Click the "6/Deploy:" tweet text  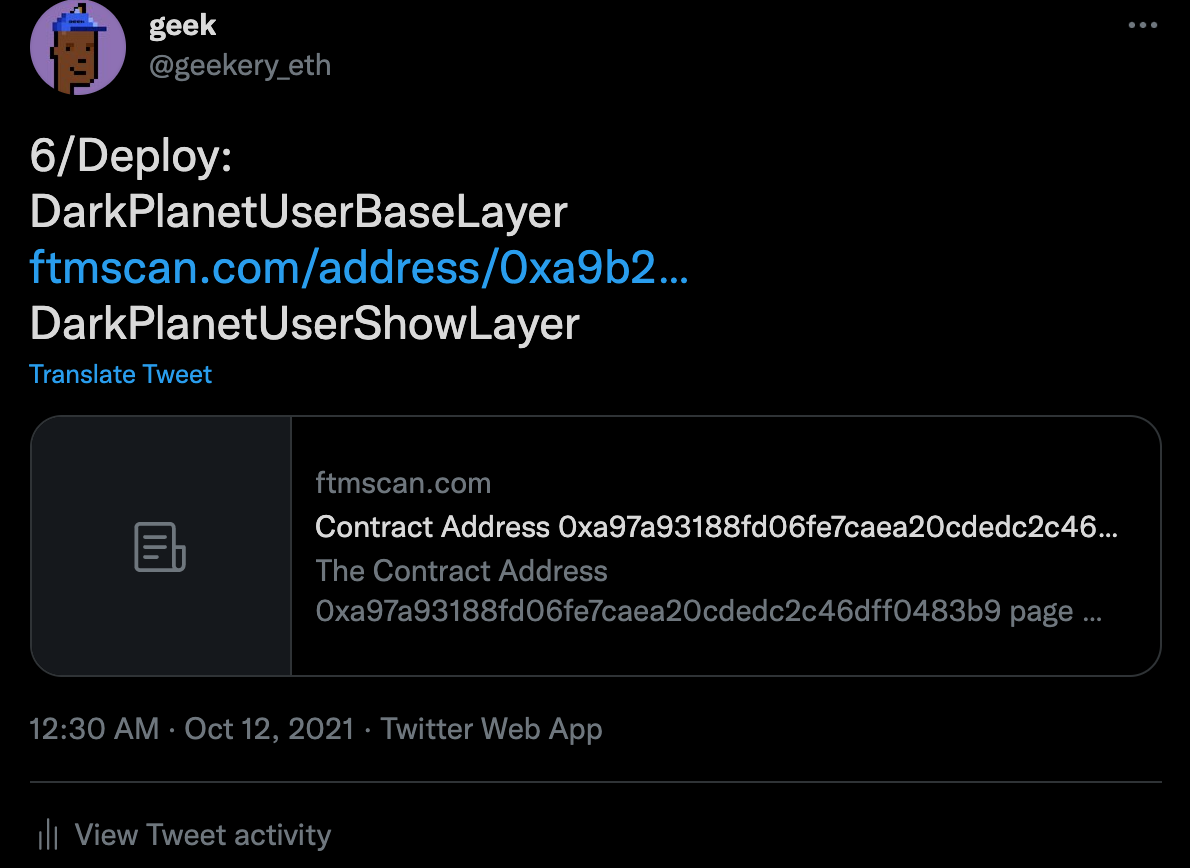click(x=131, y=156)
